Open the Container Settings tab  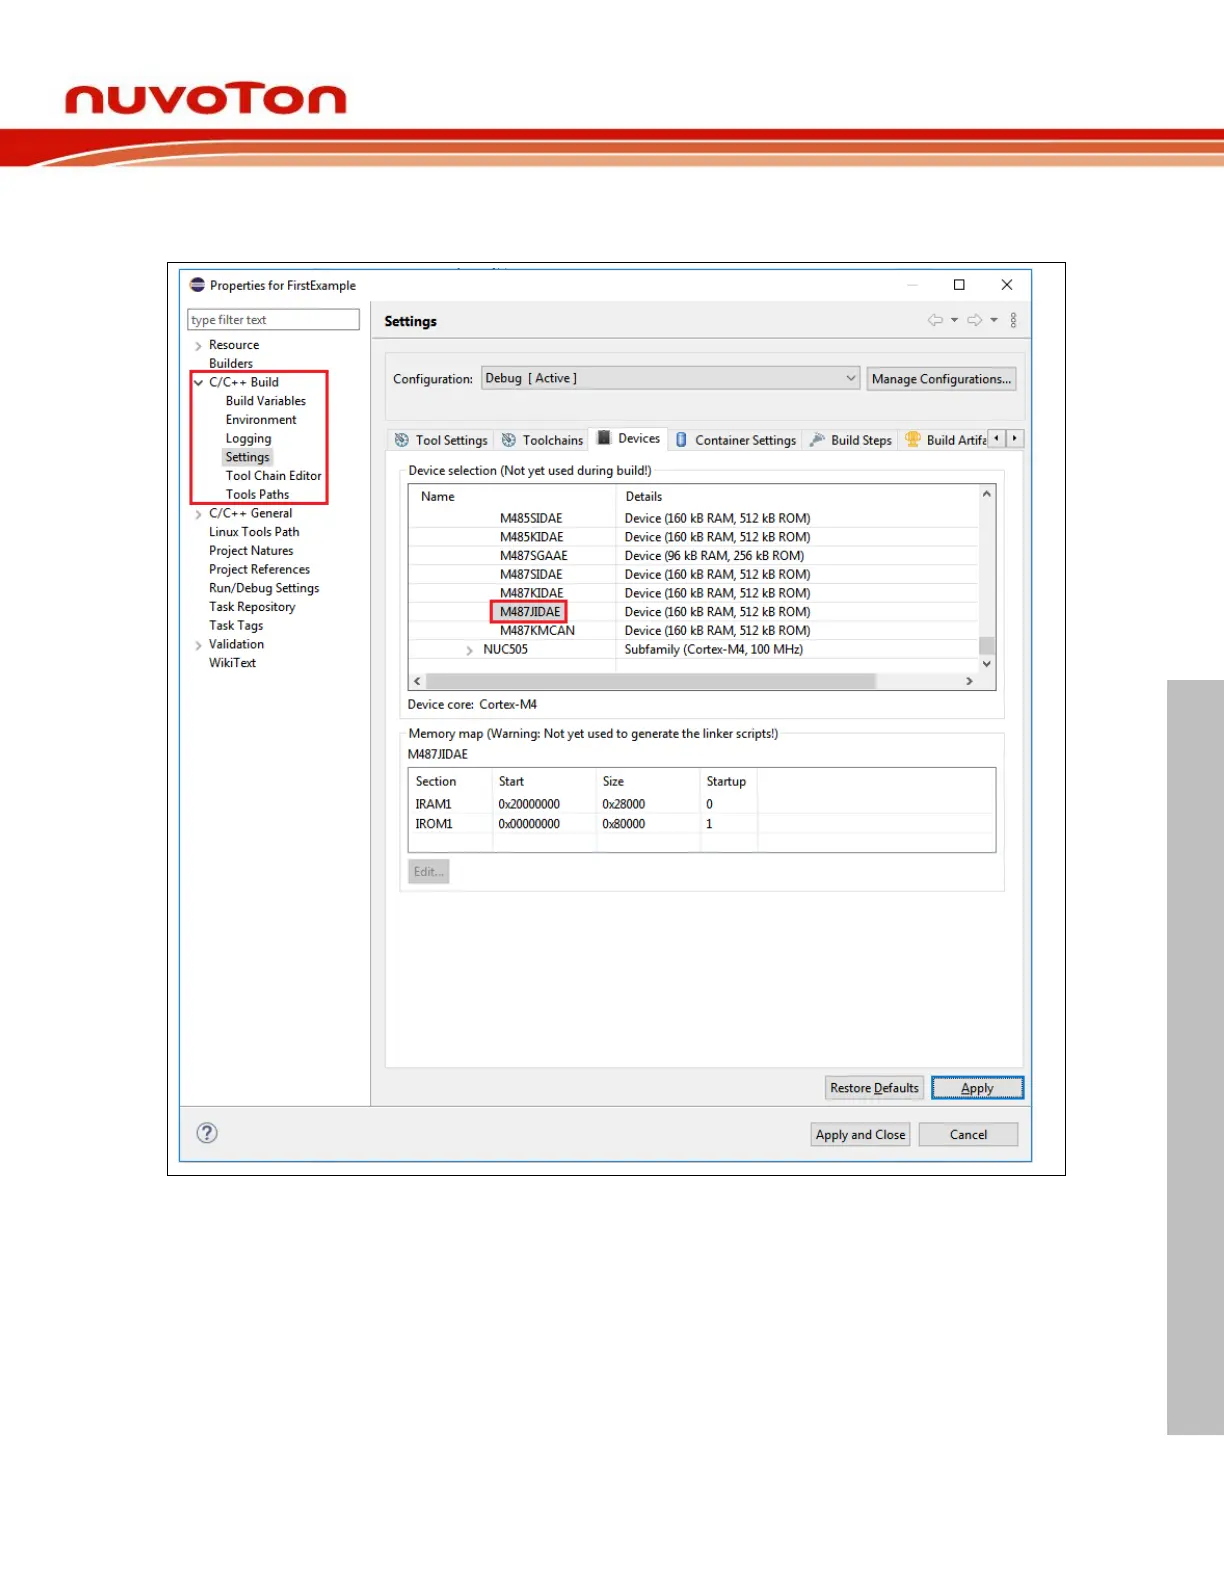point(736,440)
